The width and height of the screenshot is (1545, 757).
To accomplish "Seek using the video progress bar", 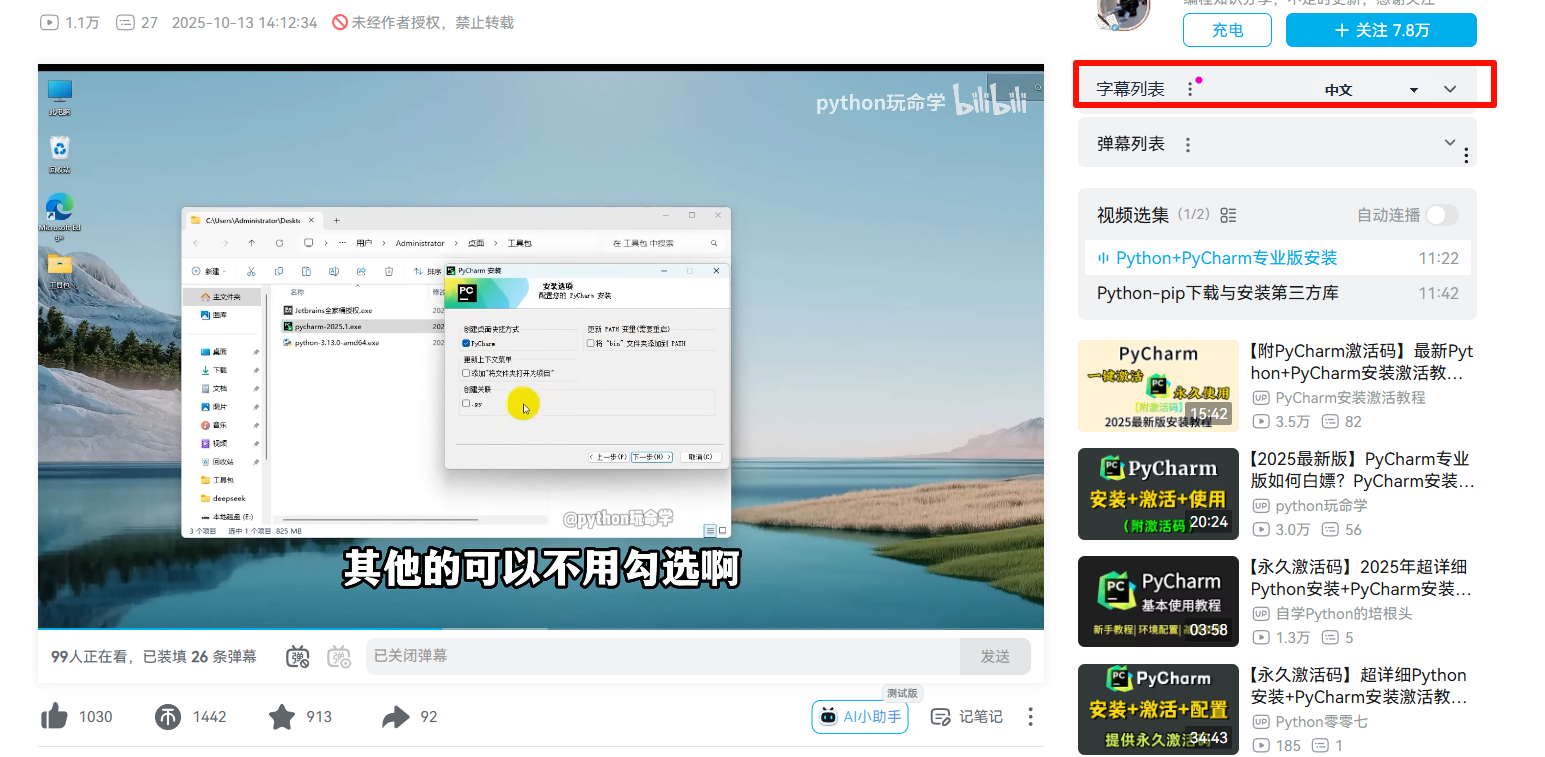I will tap(541, 628).
